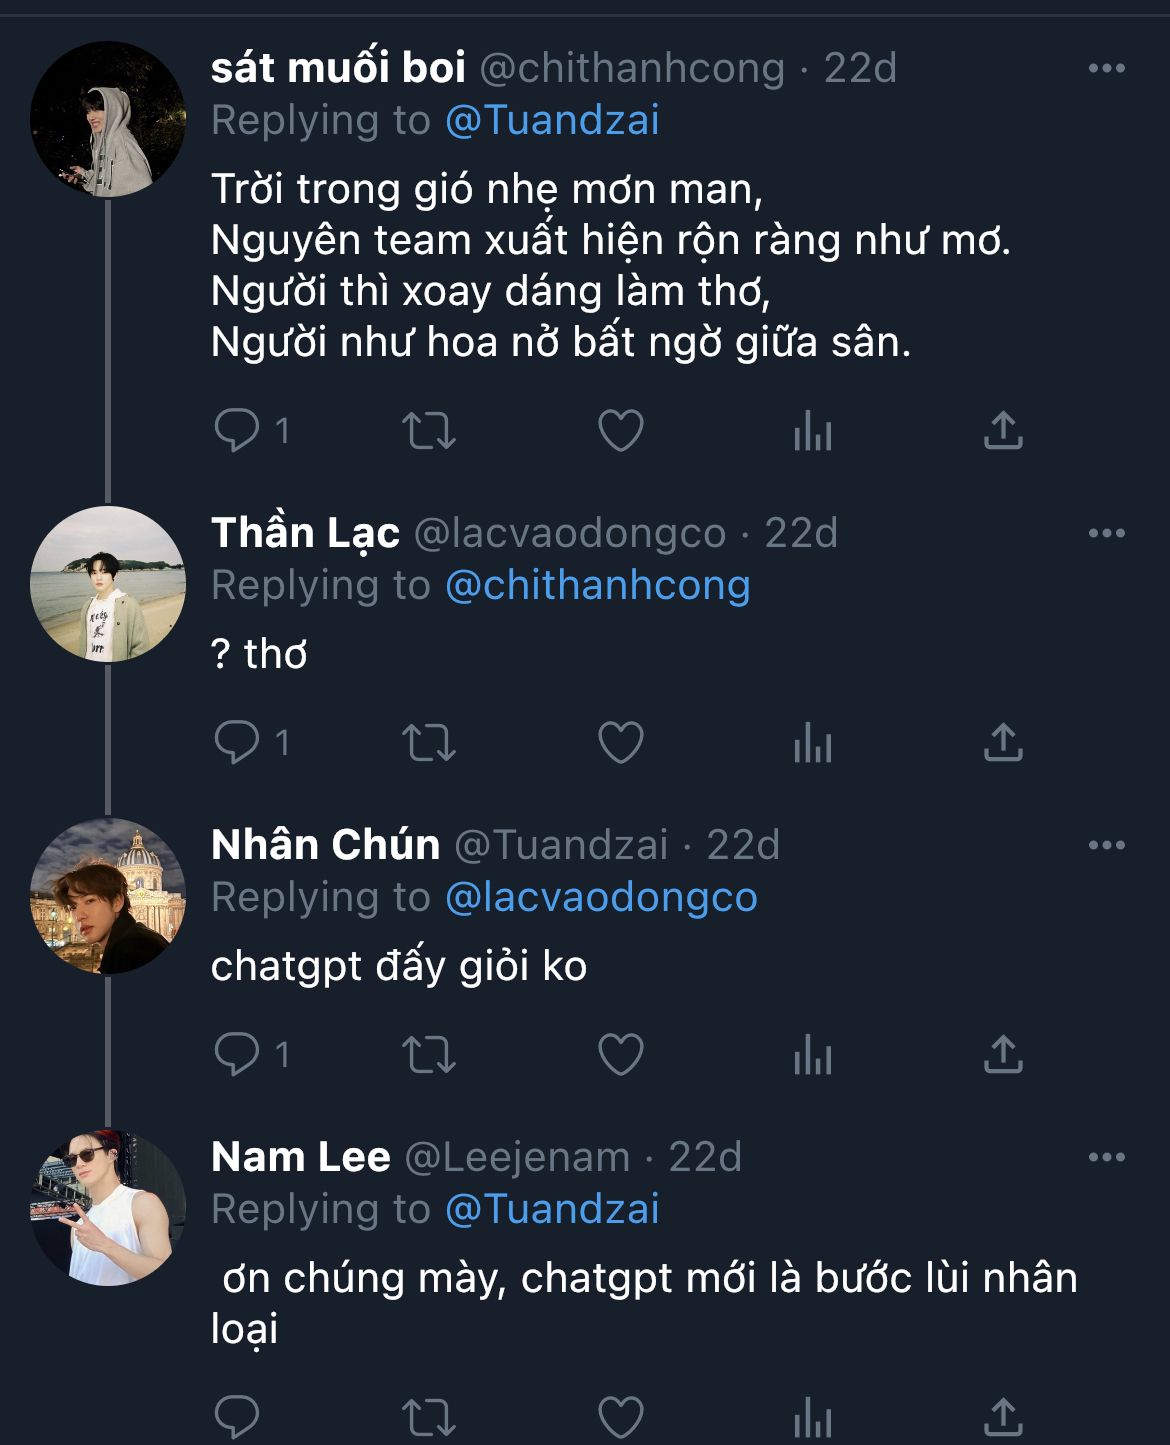Share Thần Lạc's reply
The width and height of the screenshot is (1170, 1445).
pyautogui.click(x=1003, y=743)
